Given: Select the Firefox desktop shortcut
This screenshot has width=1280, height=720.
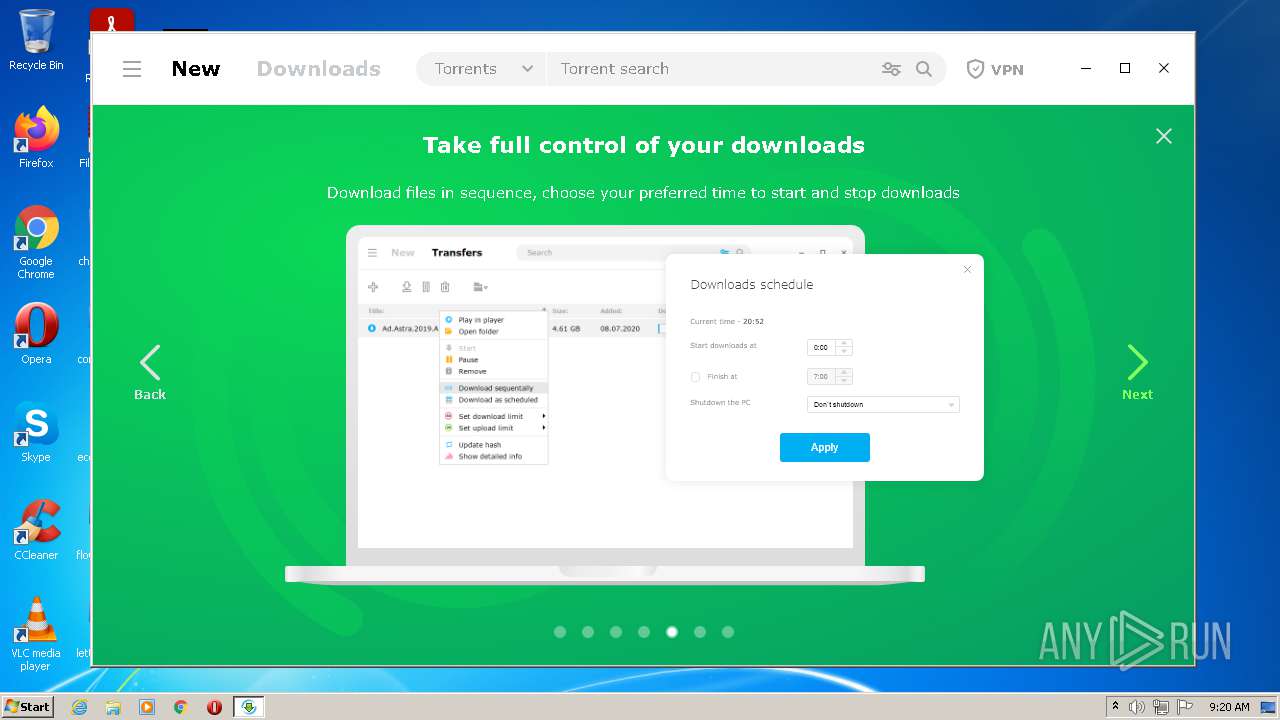Looking at the screenshot, I should (36, 137).
